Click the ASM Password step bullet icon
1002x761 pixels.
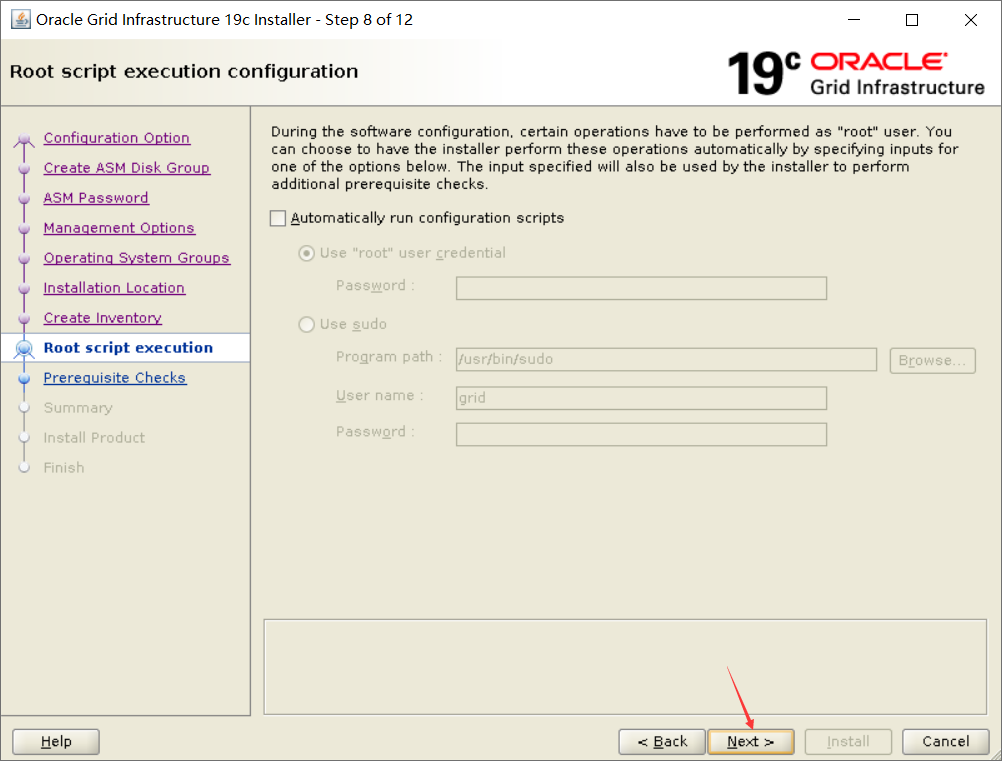pyautogui.click(x=24, y=199)
